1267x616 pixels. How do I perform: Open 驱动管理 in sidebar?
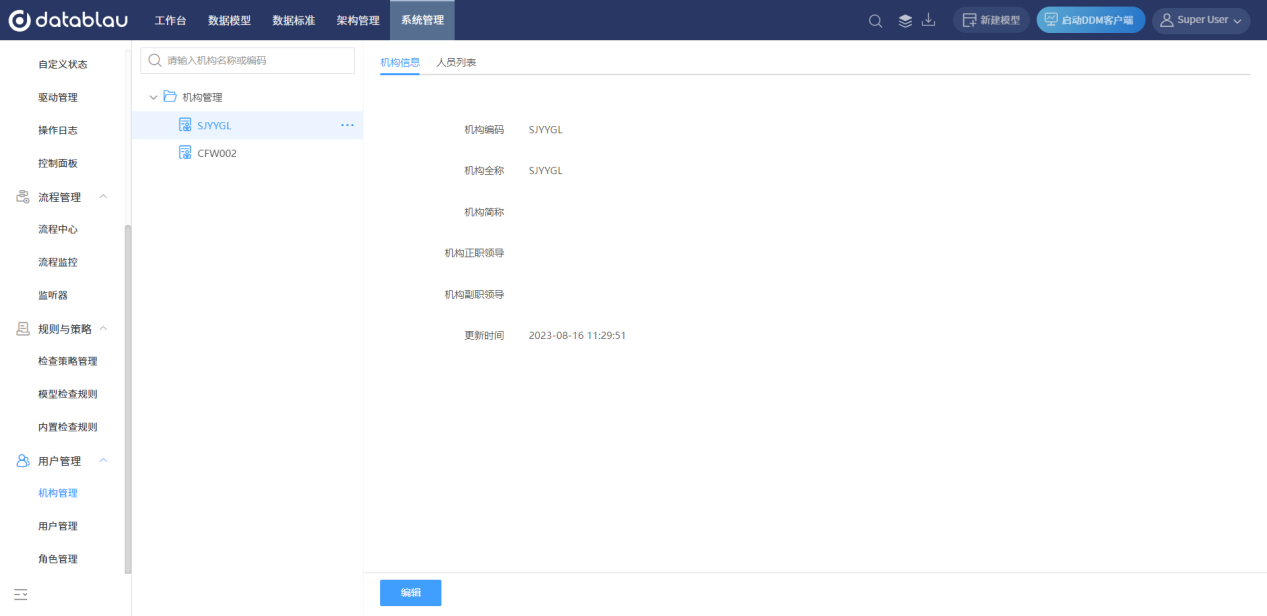click(x=58, y=97)
